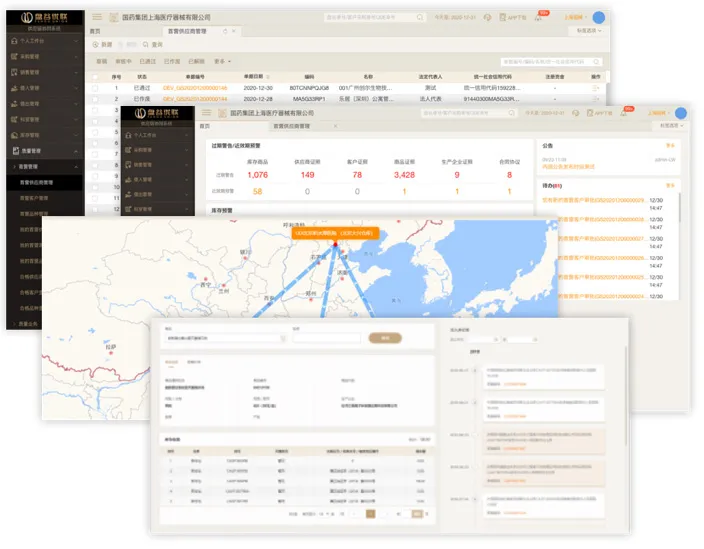Click the search field above the supplier table

tap(551, 61)
